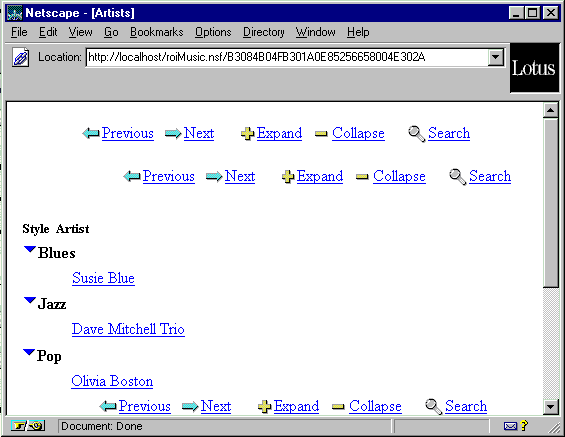Follow the bottom-row Collapse link
Image resolution: width=565 pixels, height=437 pixels.
[375, 406]
